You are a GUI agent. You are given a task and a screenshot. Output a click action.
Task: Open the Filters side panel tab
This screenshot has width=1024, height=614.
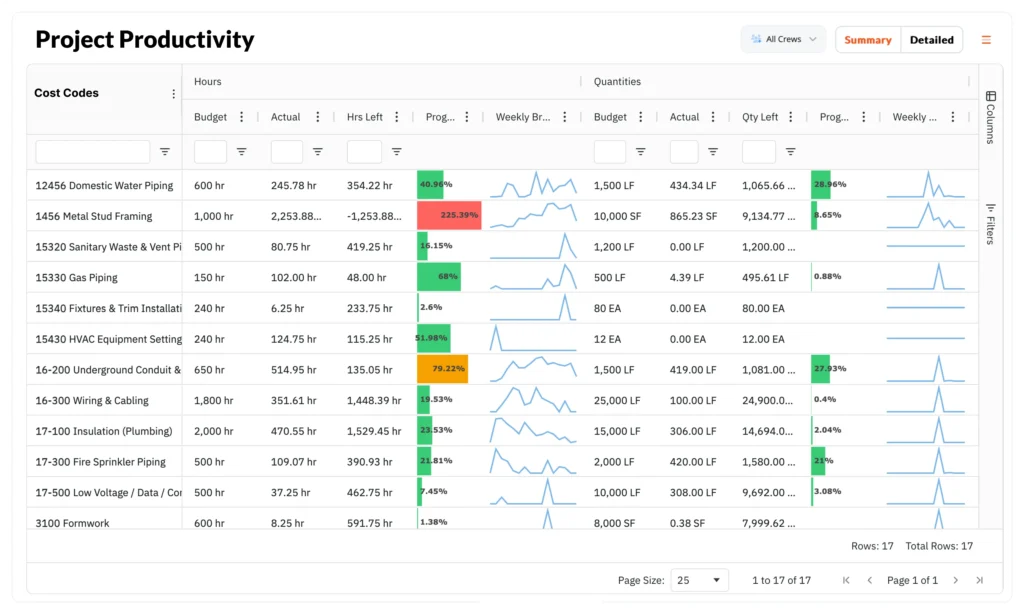[x=990, y=224]
